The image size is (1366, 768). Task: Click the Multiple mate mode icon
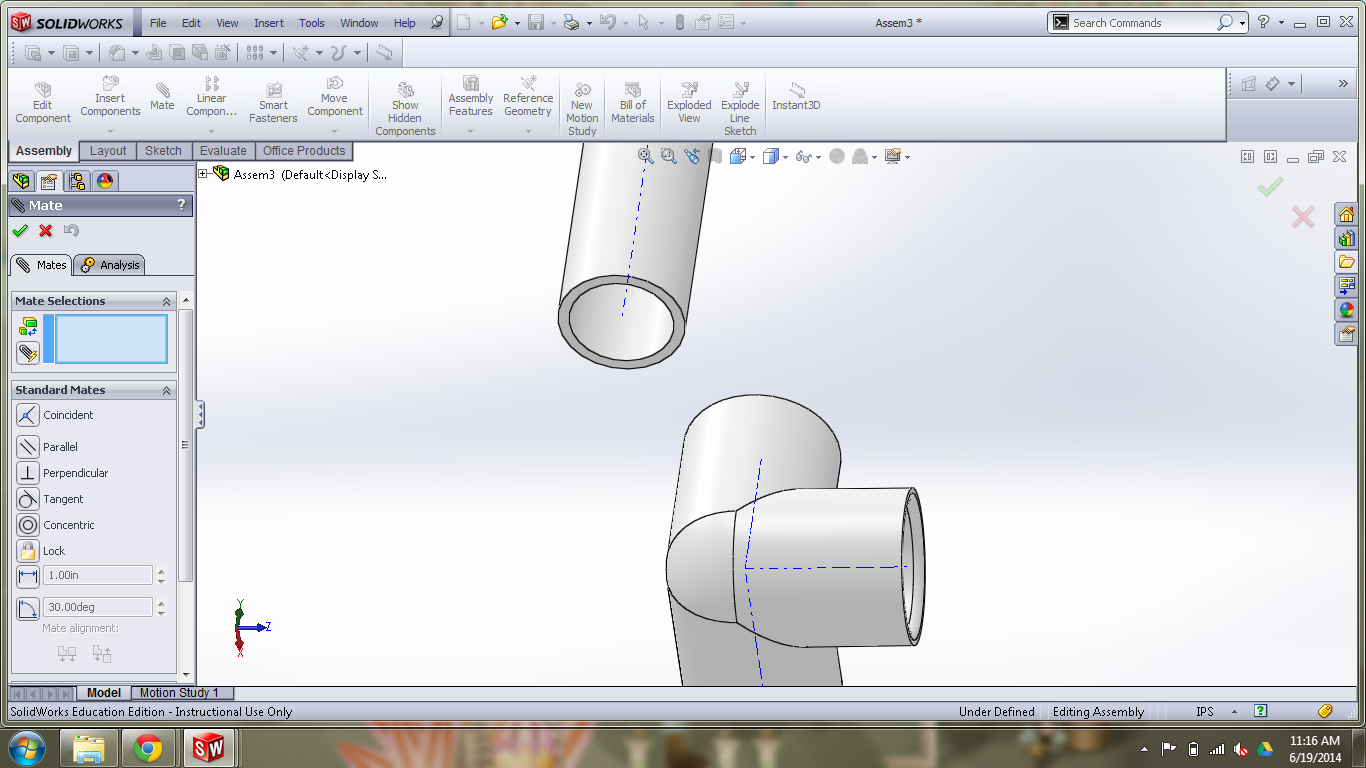[x=28, y=352]
